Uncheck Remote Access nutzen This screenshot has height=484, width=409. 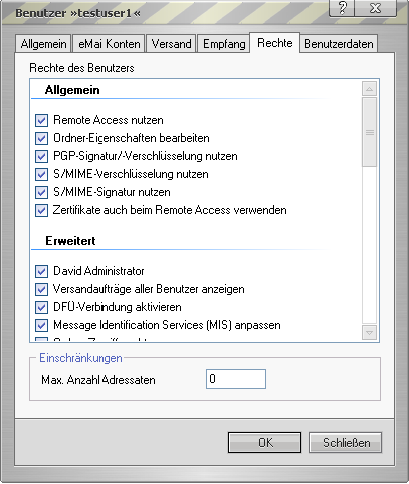(41, 120)
